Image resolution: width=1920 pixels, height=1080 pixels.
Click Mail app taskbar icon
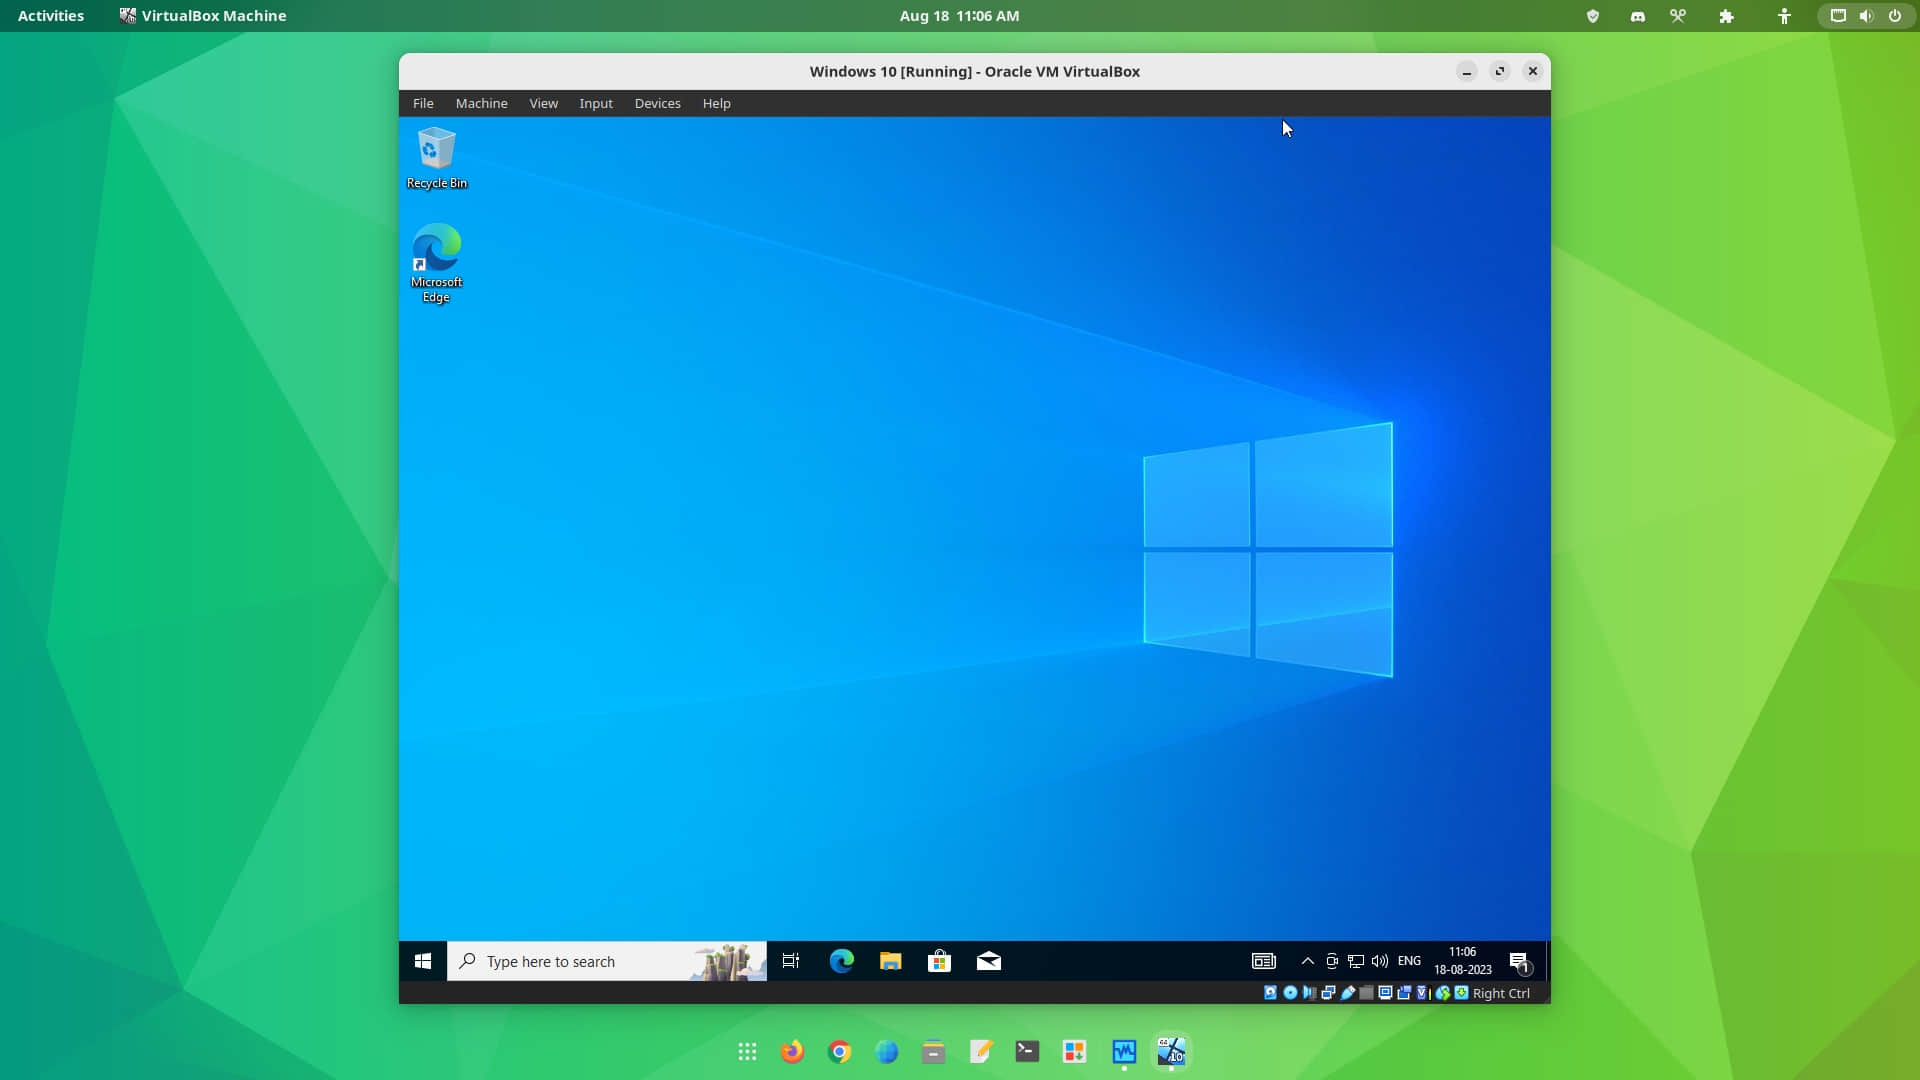click(x=989, y=960)
